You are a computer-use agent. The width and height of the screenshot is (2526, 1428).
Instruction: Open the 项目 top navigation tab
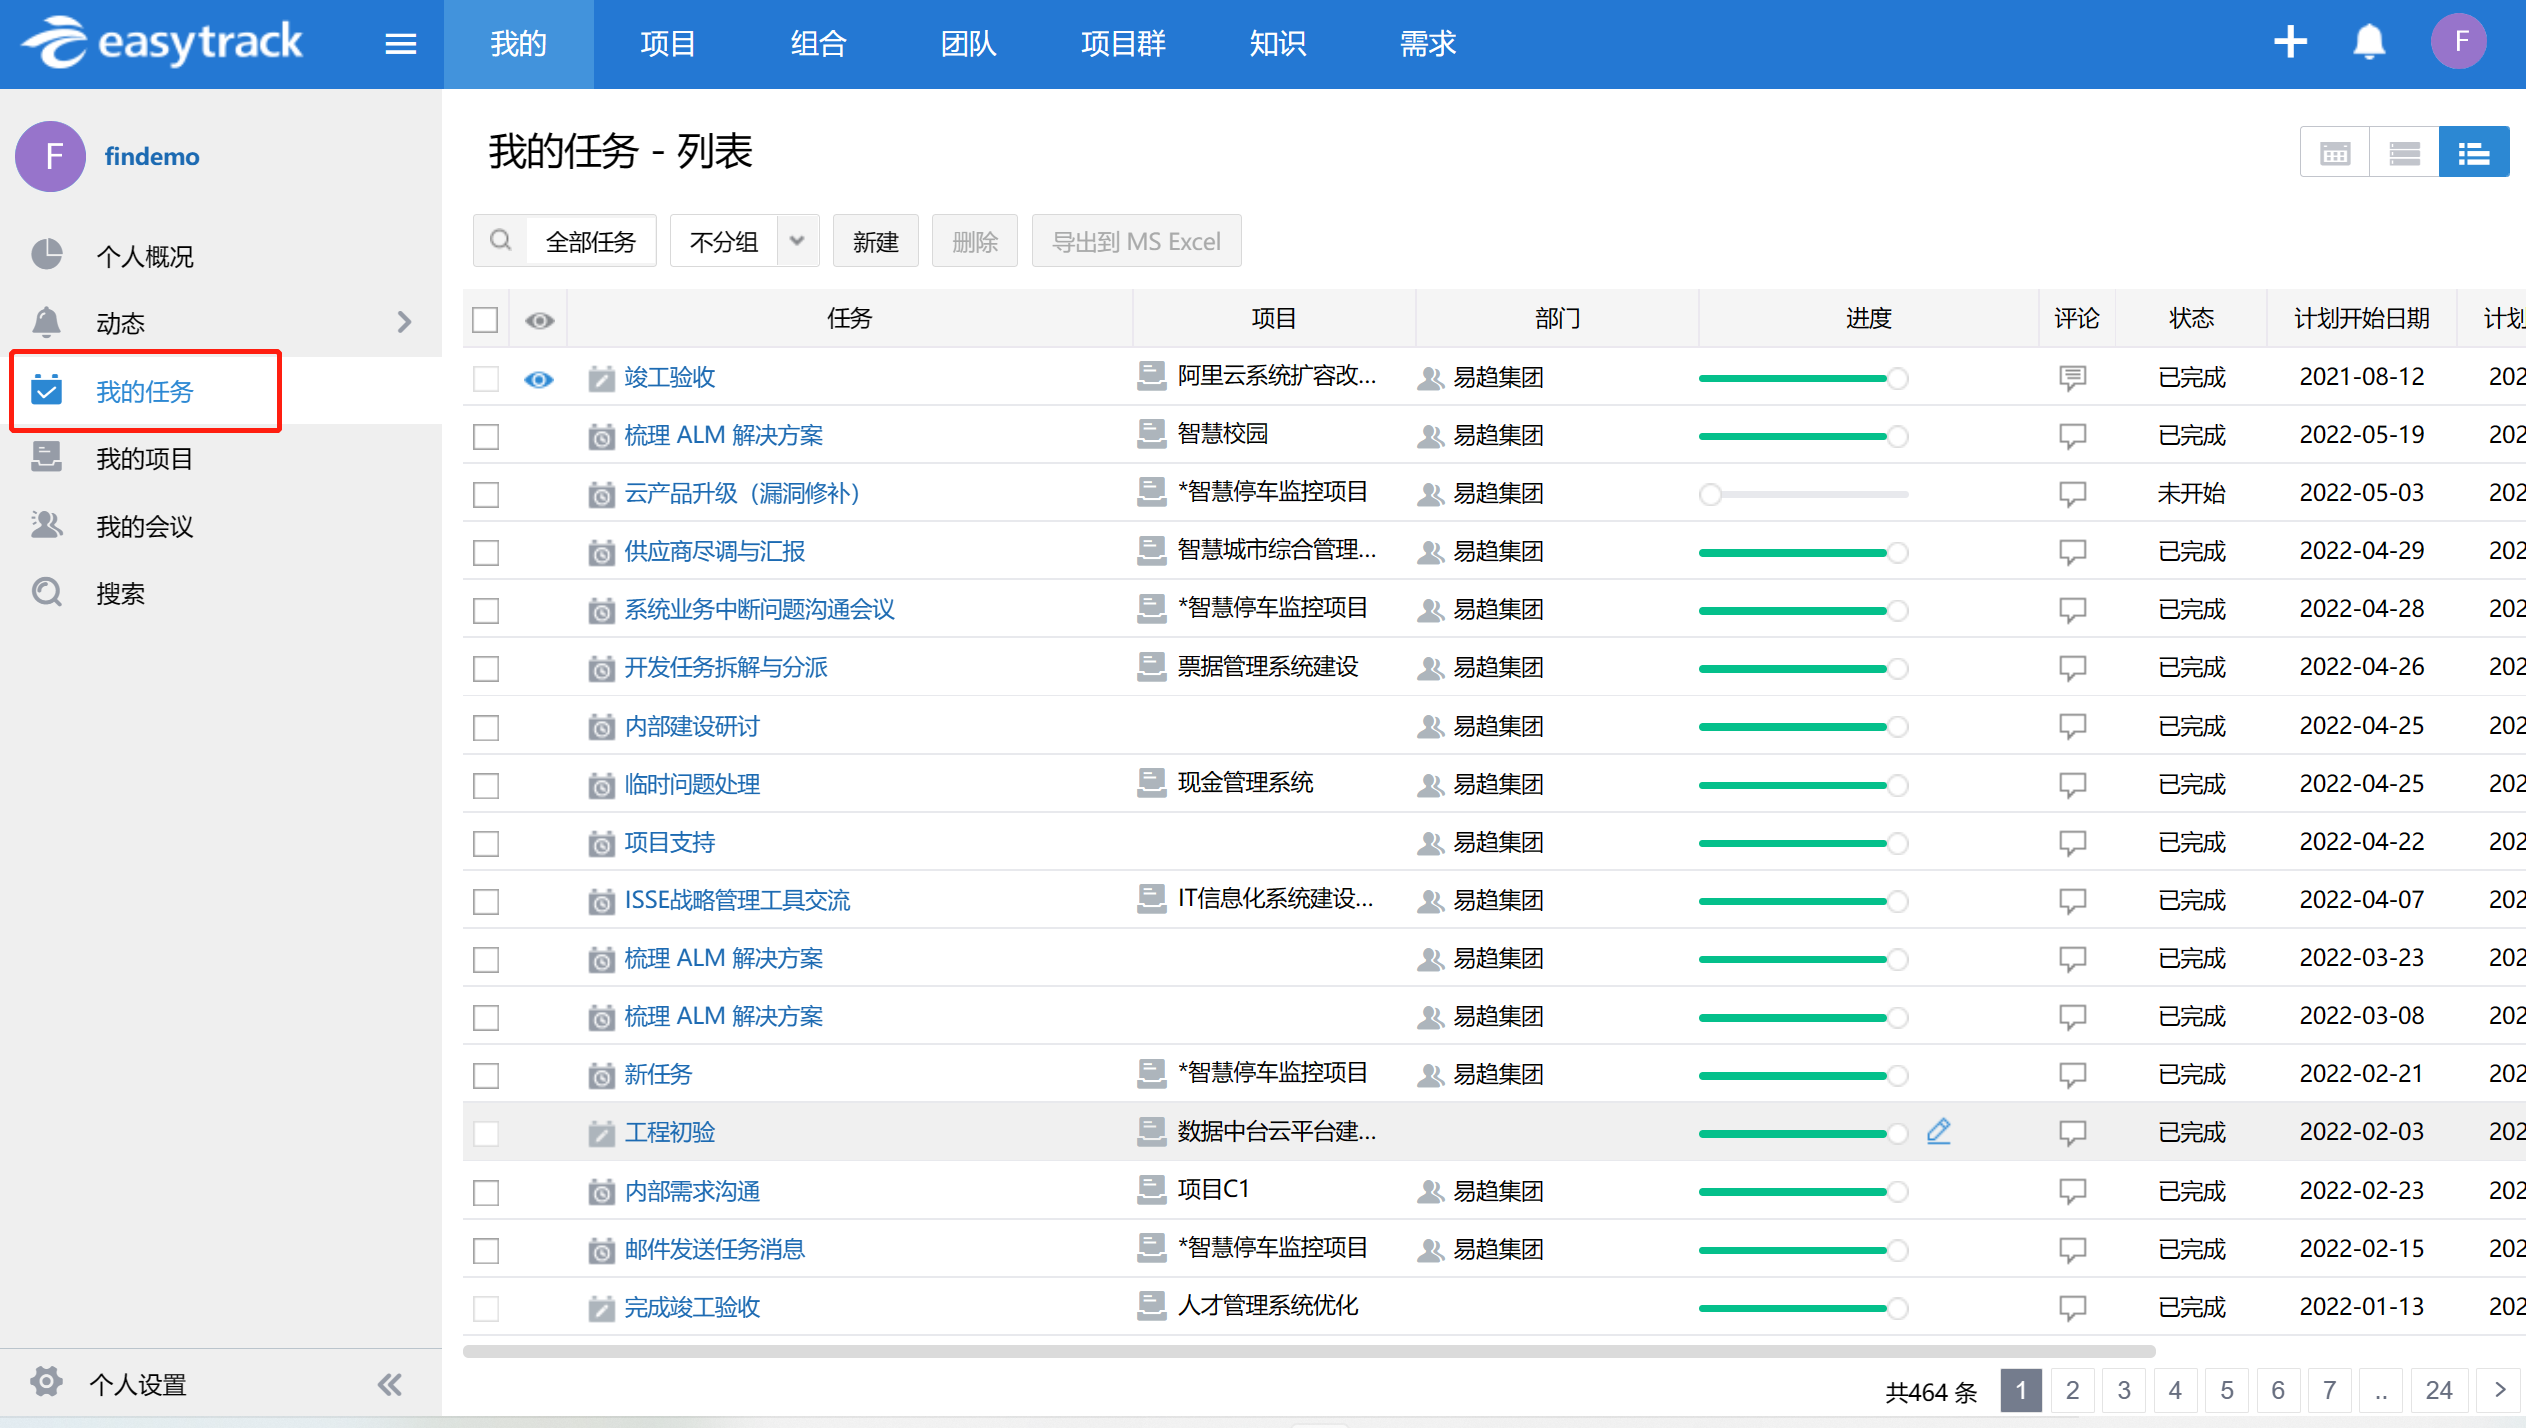click(x=667, y=44)
